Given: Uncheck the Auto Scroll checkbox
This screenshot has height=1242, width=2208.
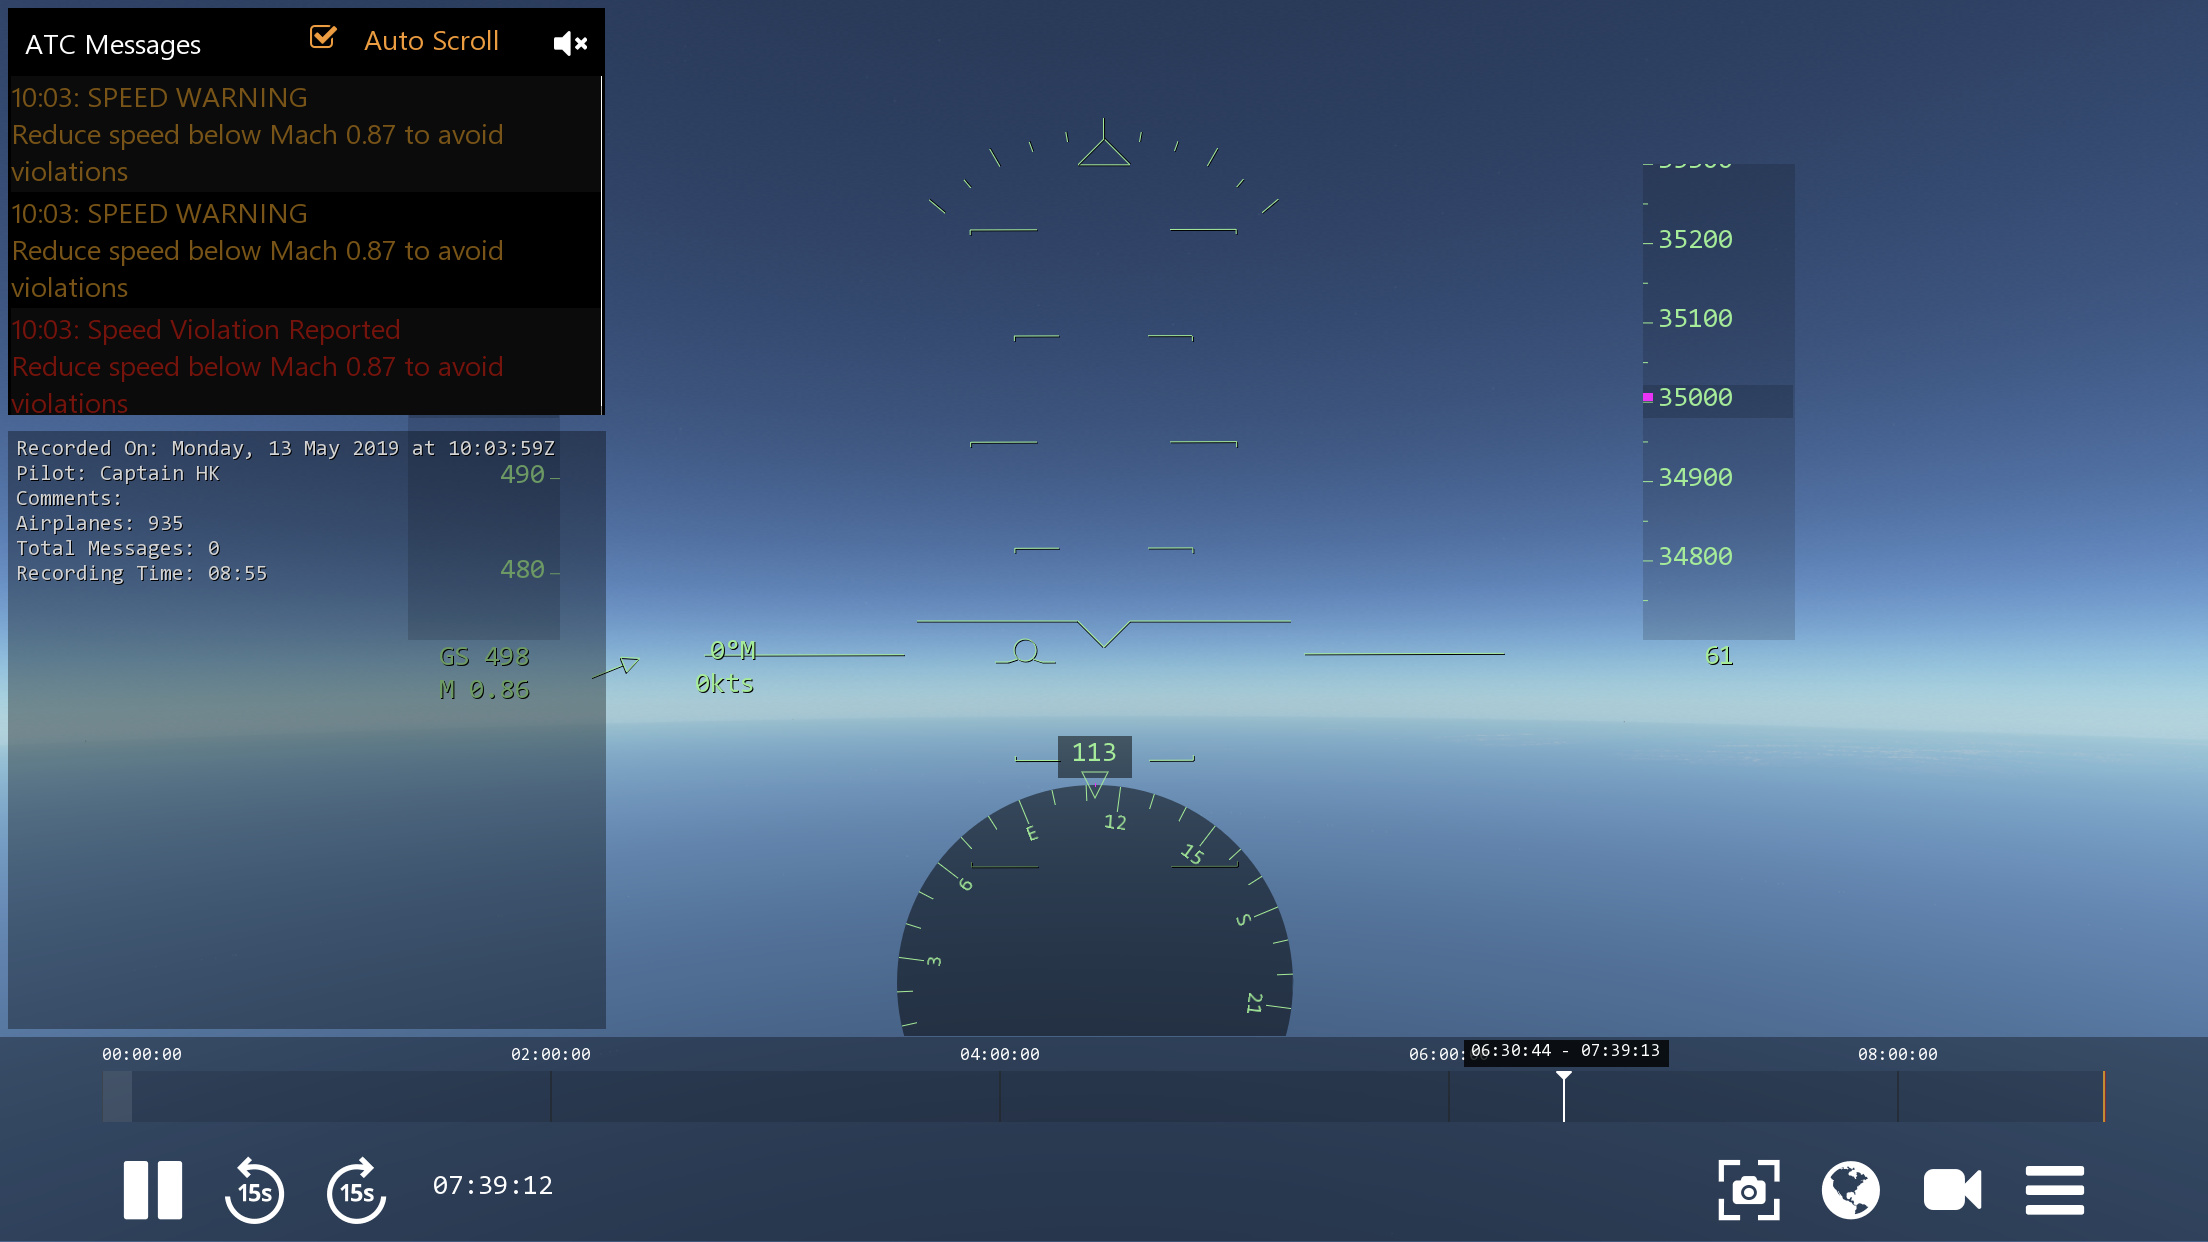Looking at the screenshot, I should 323,38.
